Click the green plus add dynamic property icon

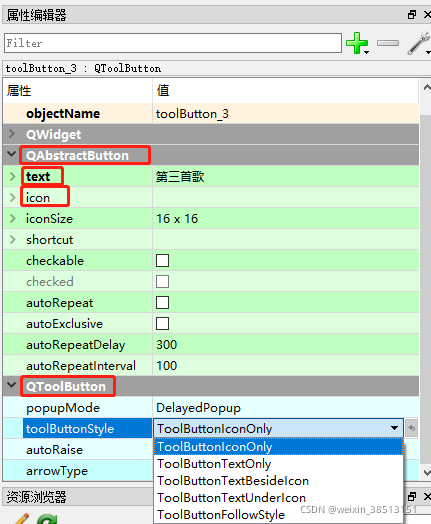tap(357, 43)
